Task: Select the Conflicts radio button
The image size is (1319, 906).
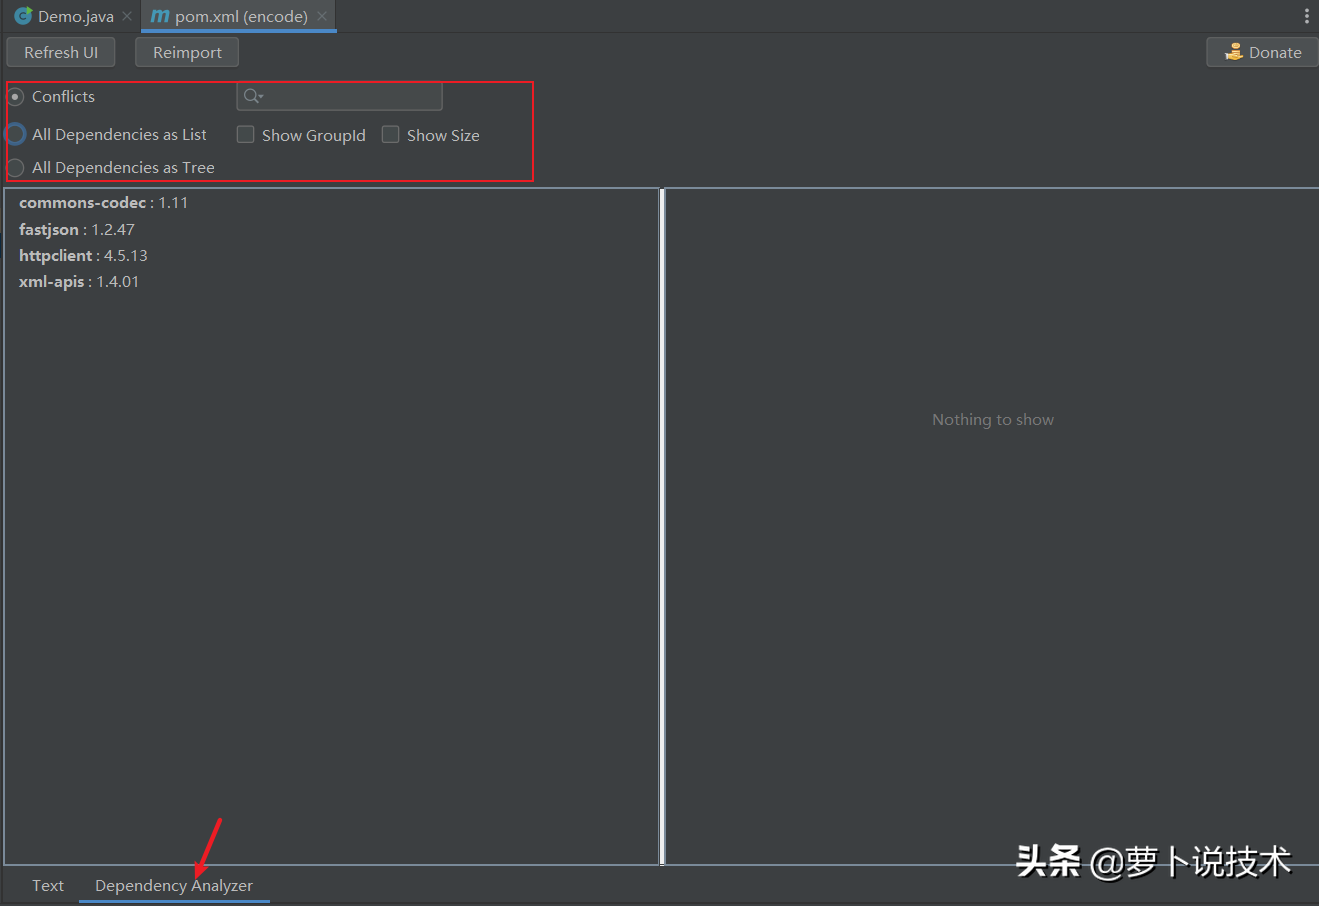Action: [16, 96]
